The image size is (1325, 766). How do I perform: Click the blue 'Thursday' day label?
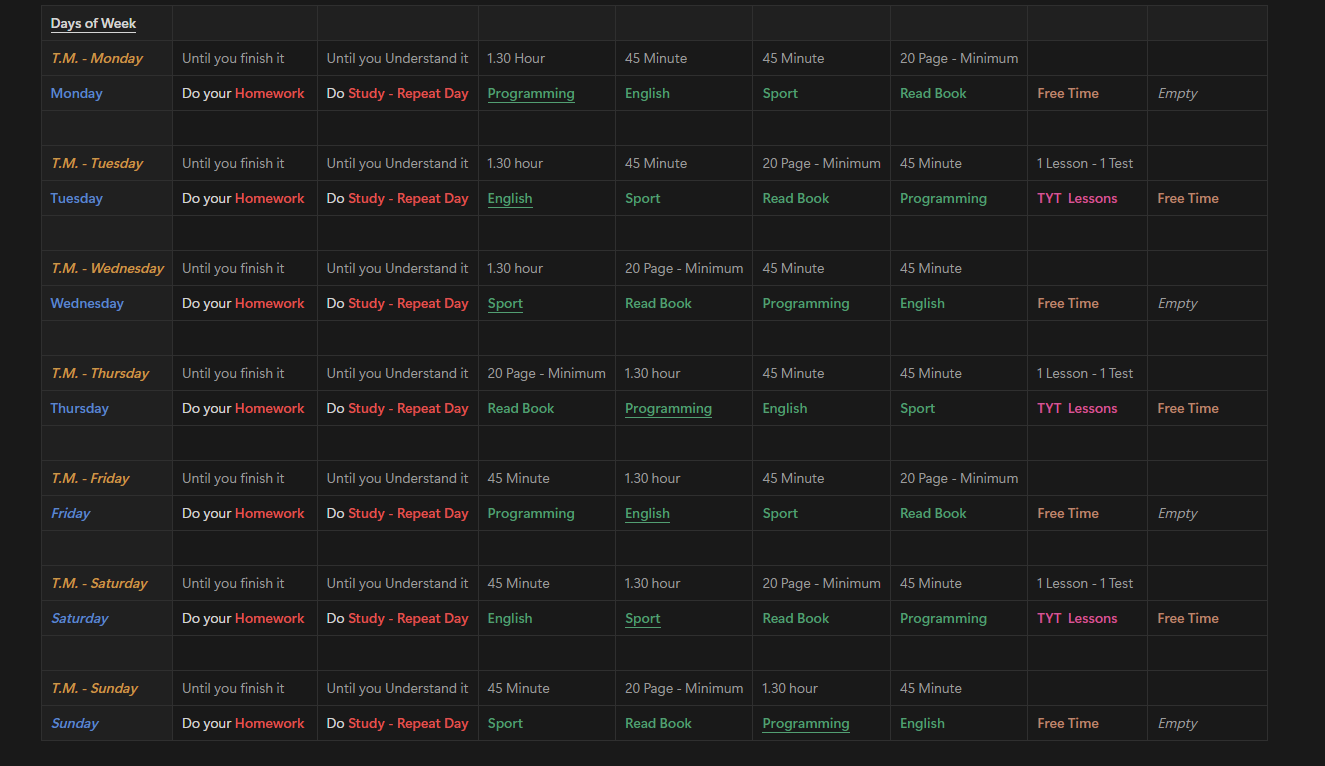point(80,408)
